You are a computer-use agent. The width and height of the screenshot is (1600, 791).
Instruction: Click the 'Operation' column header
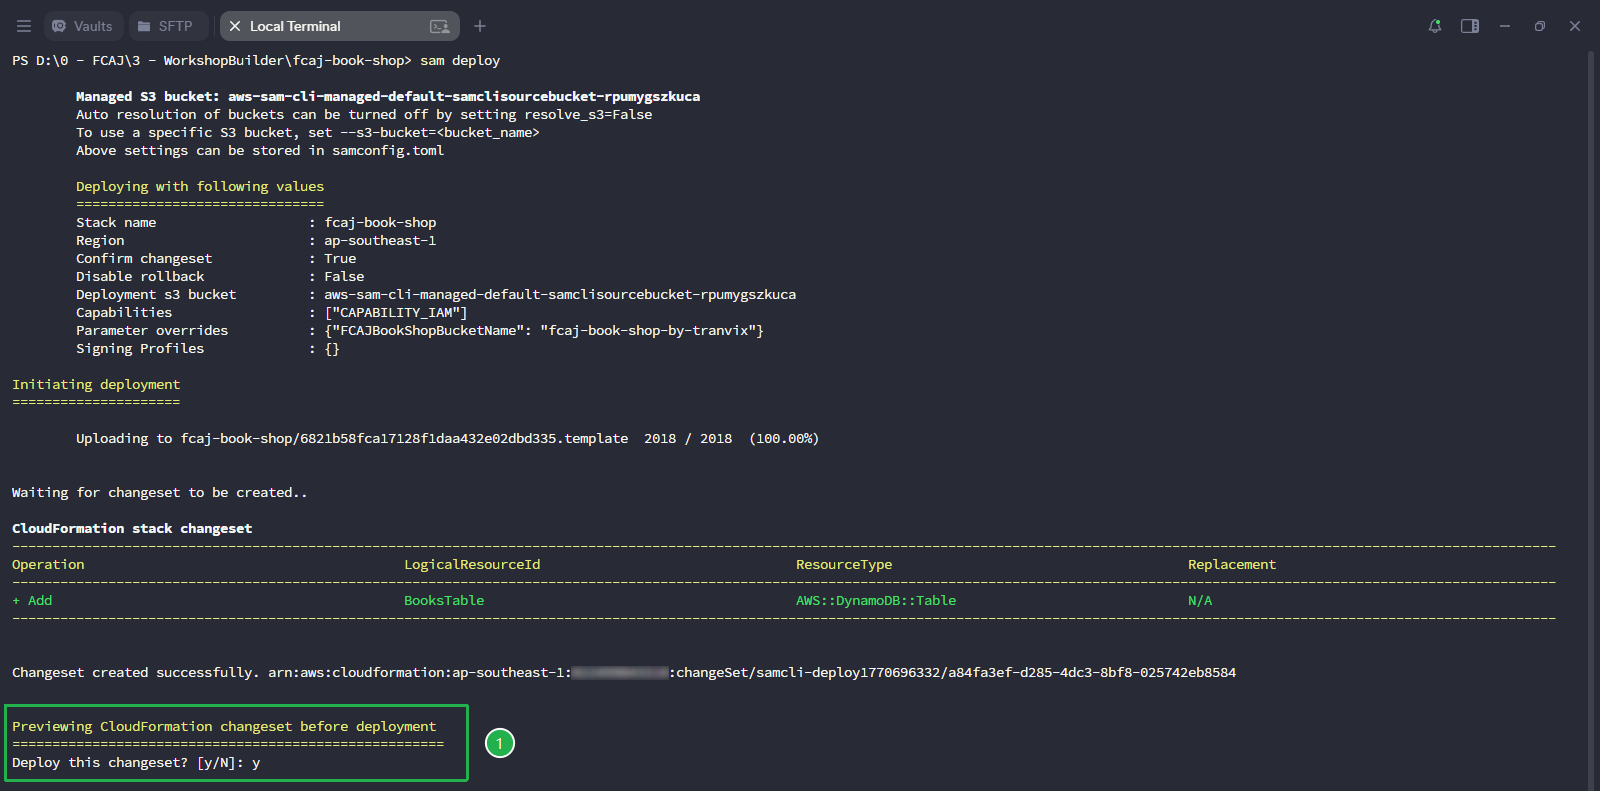pos(48,565)
